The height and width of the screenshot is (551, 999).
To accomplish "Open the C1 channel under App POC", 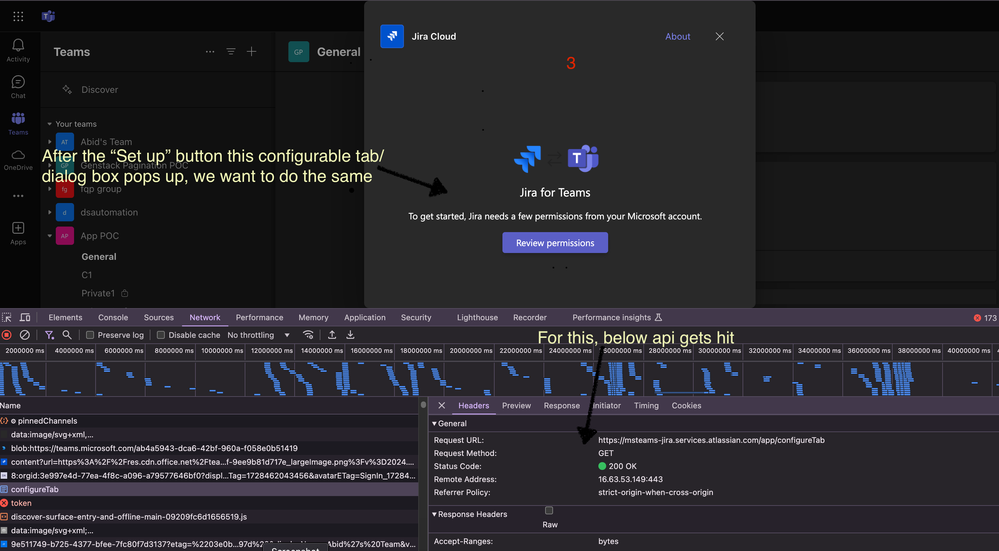I will coord(87,275).
